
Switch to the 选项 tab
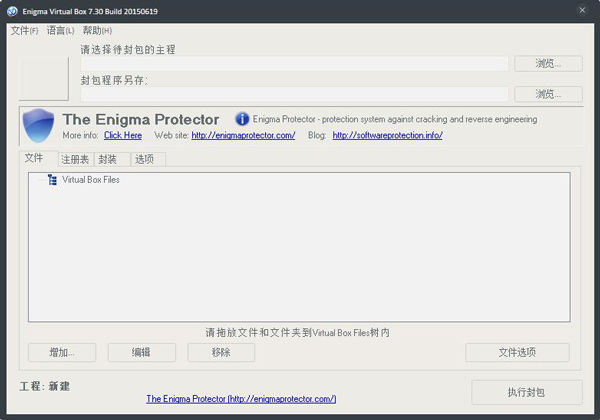tap(148, 159)
